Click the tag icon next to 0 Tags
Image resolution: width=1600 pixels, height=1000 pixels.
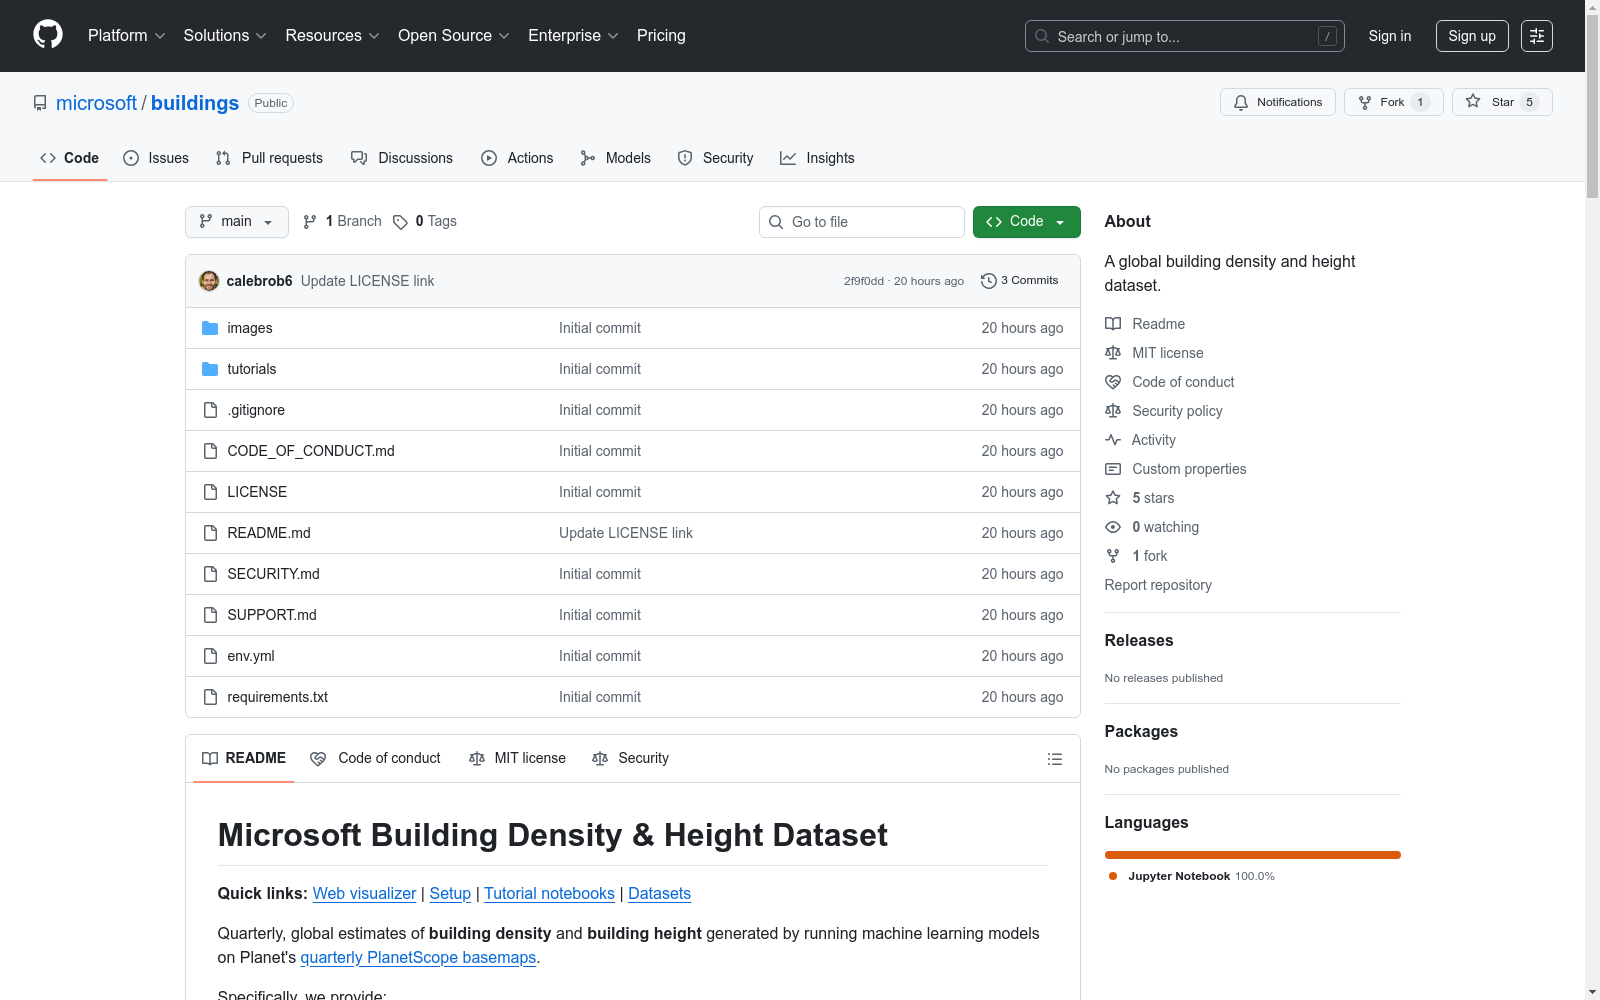click(400, 222)
